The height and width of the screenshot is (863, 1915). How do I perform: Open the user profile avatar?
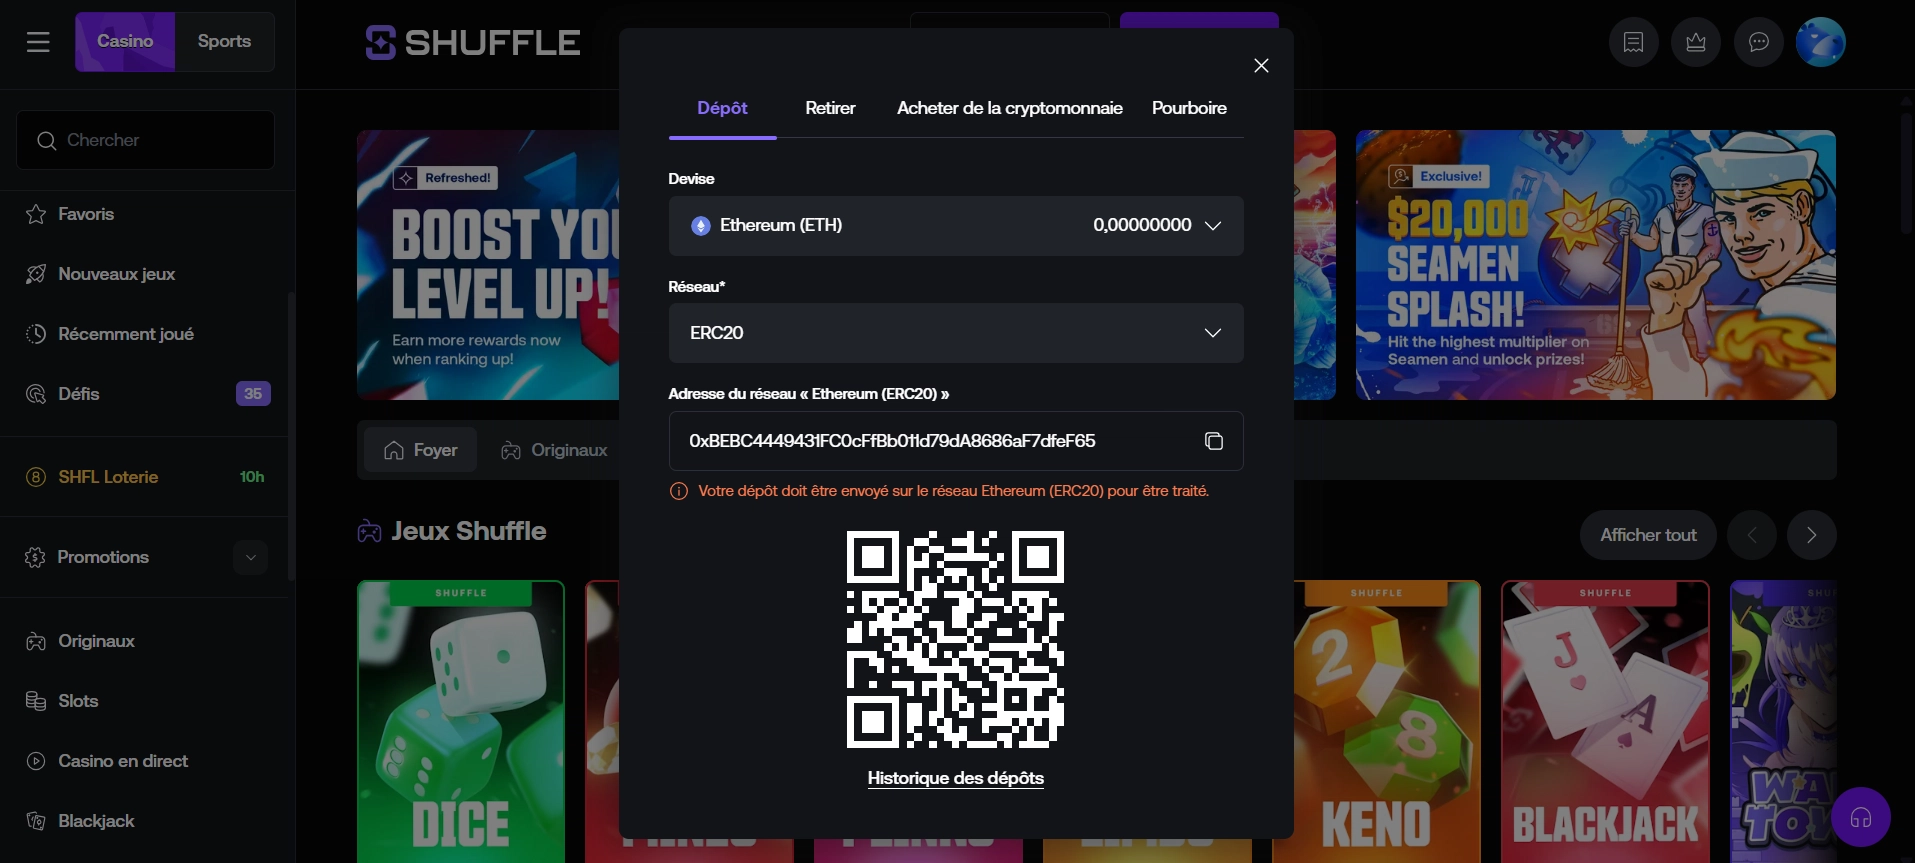1820,42
